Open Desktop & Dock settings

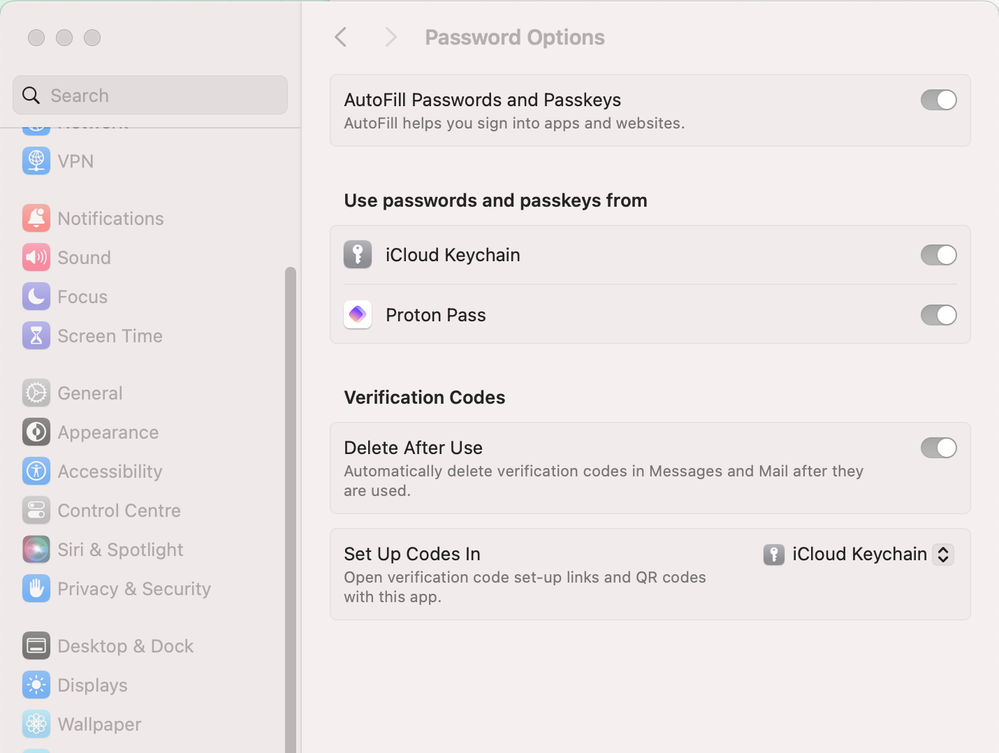coord(125,646)
